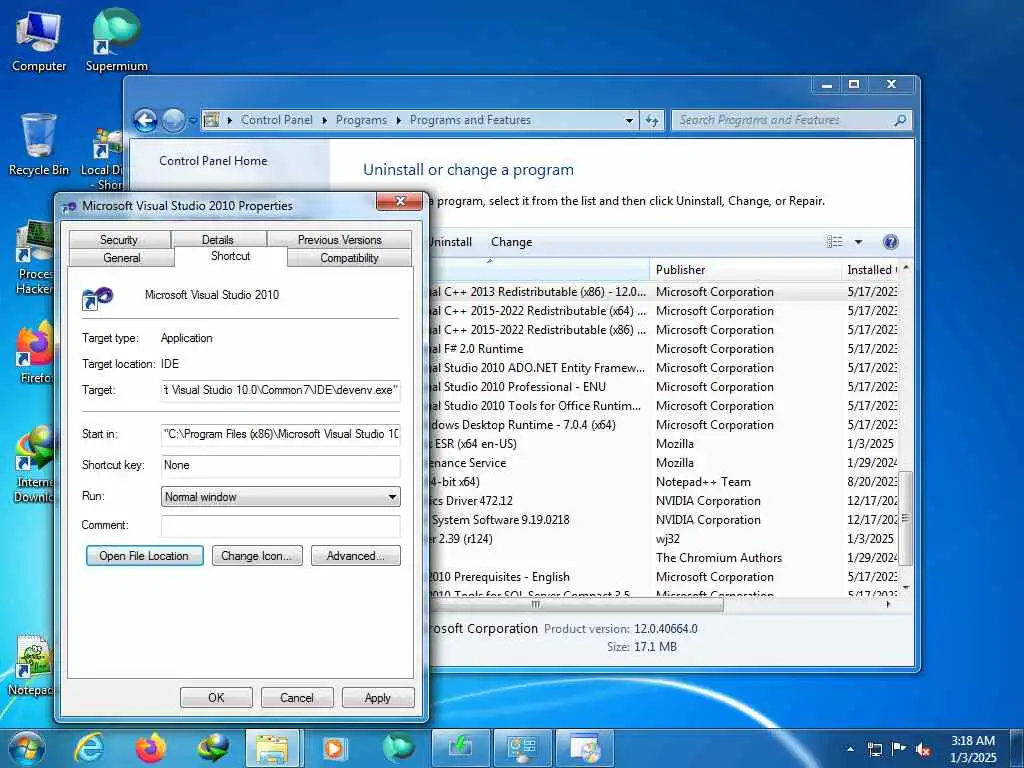The width and height of the screenshot is (1024, 768).
Task: Open the Run window-mode dropdown
Action: [280, 497]
